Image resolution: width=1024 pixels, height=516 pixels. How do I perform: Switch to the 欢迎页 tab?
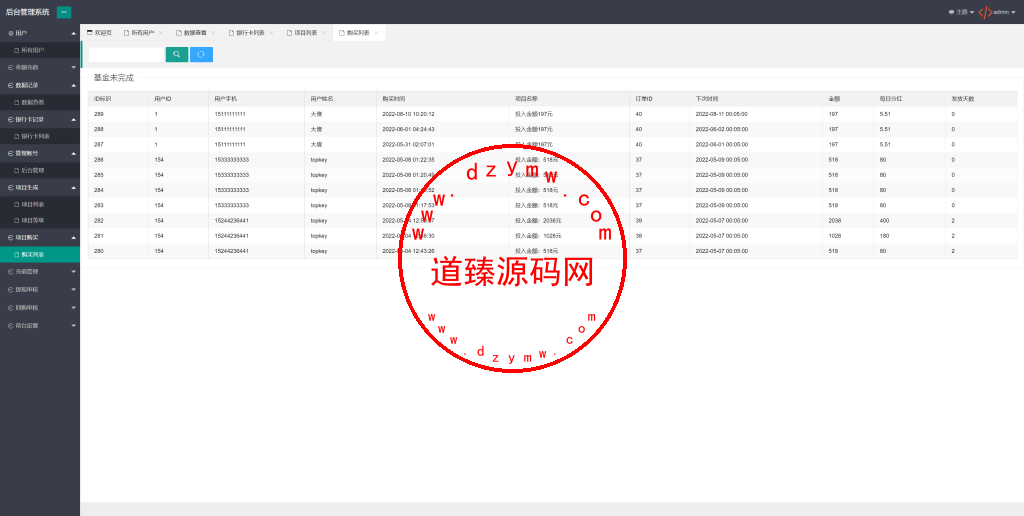tap(99, 33)
